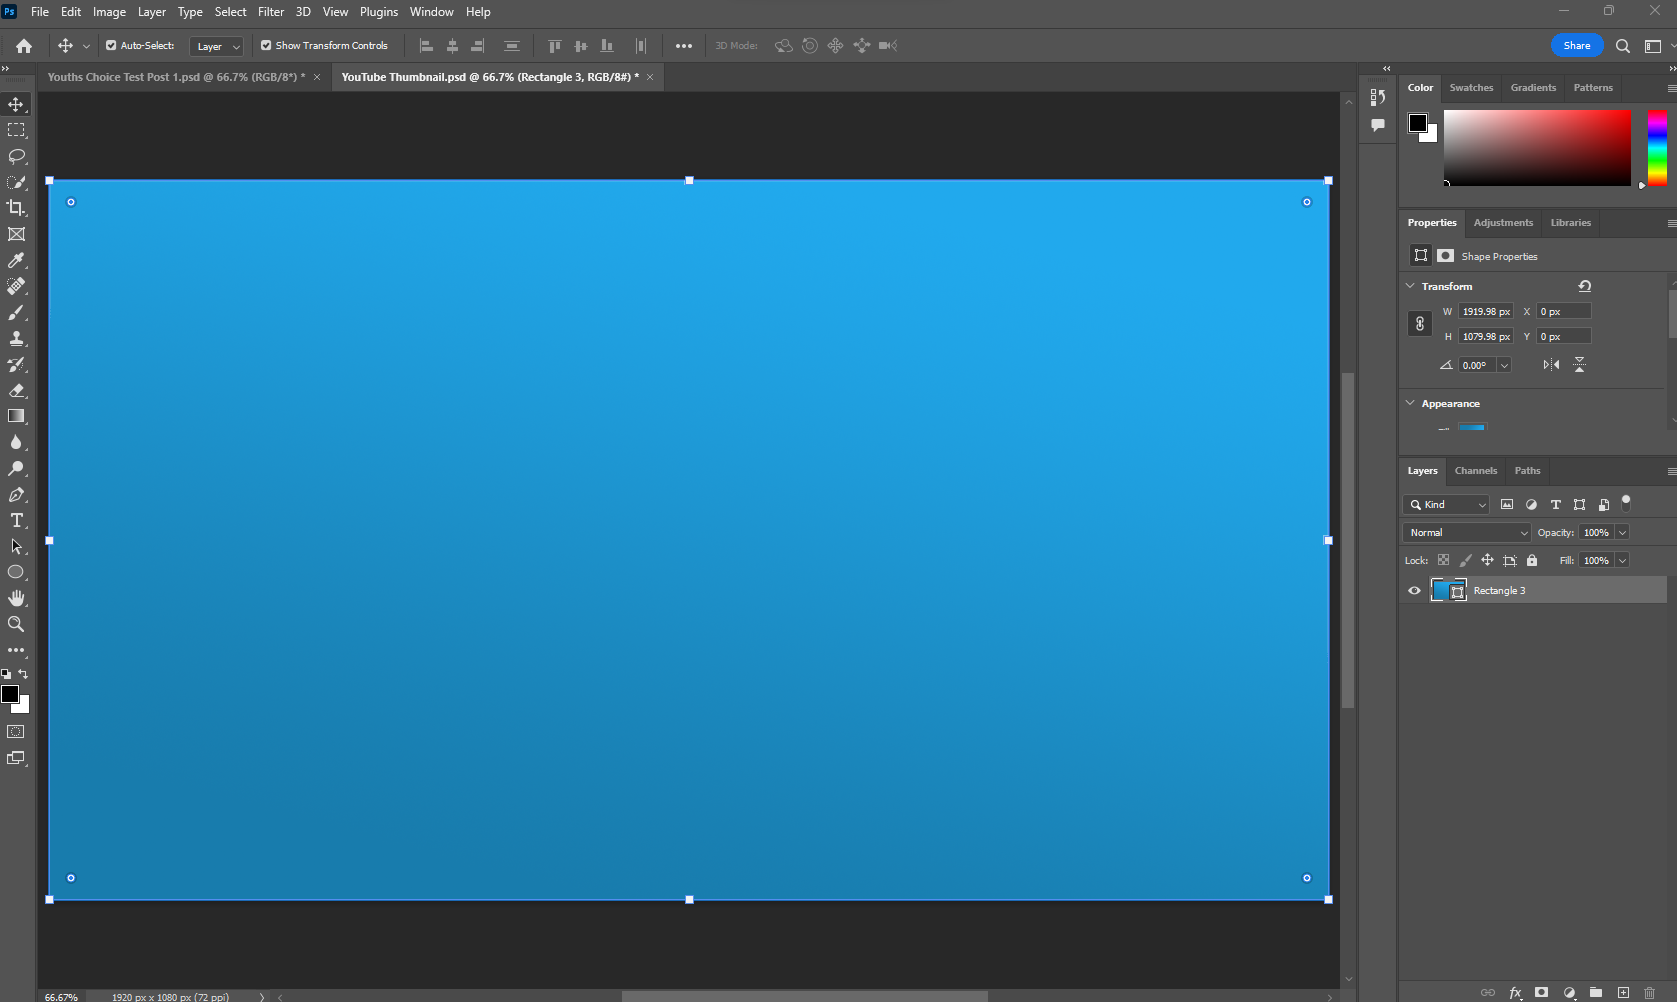Open the Filter menu
This screenshot has width=1677, height=1002.
[x=271, y=12]
